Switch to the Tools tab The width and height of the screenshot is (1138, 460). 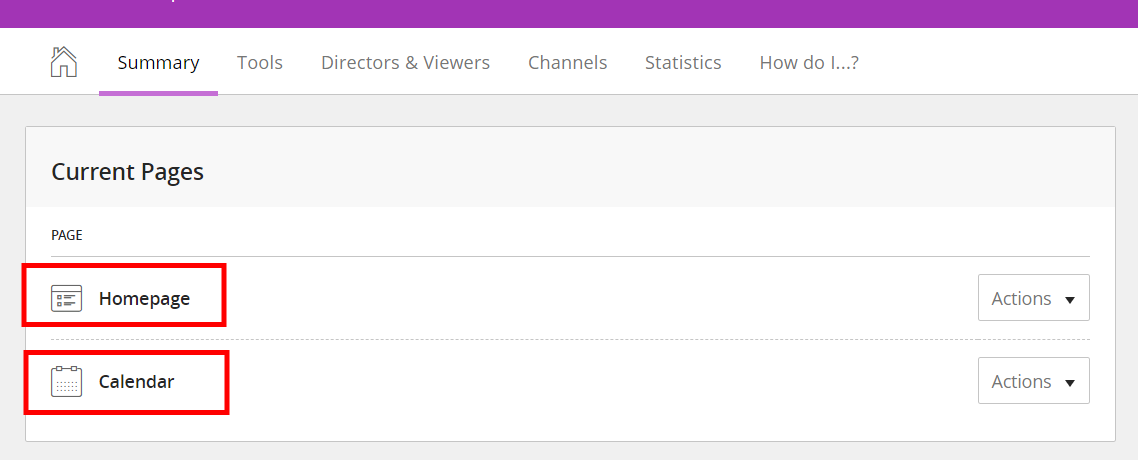[x=260, y=62]
